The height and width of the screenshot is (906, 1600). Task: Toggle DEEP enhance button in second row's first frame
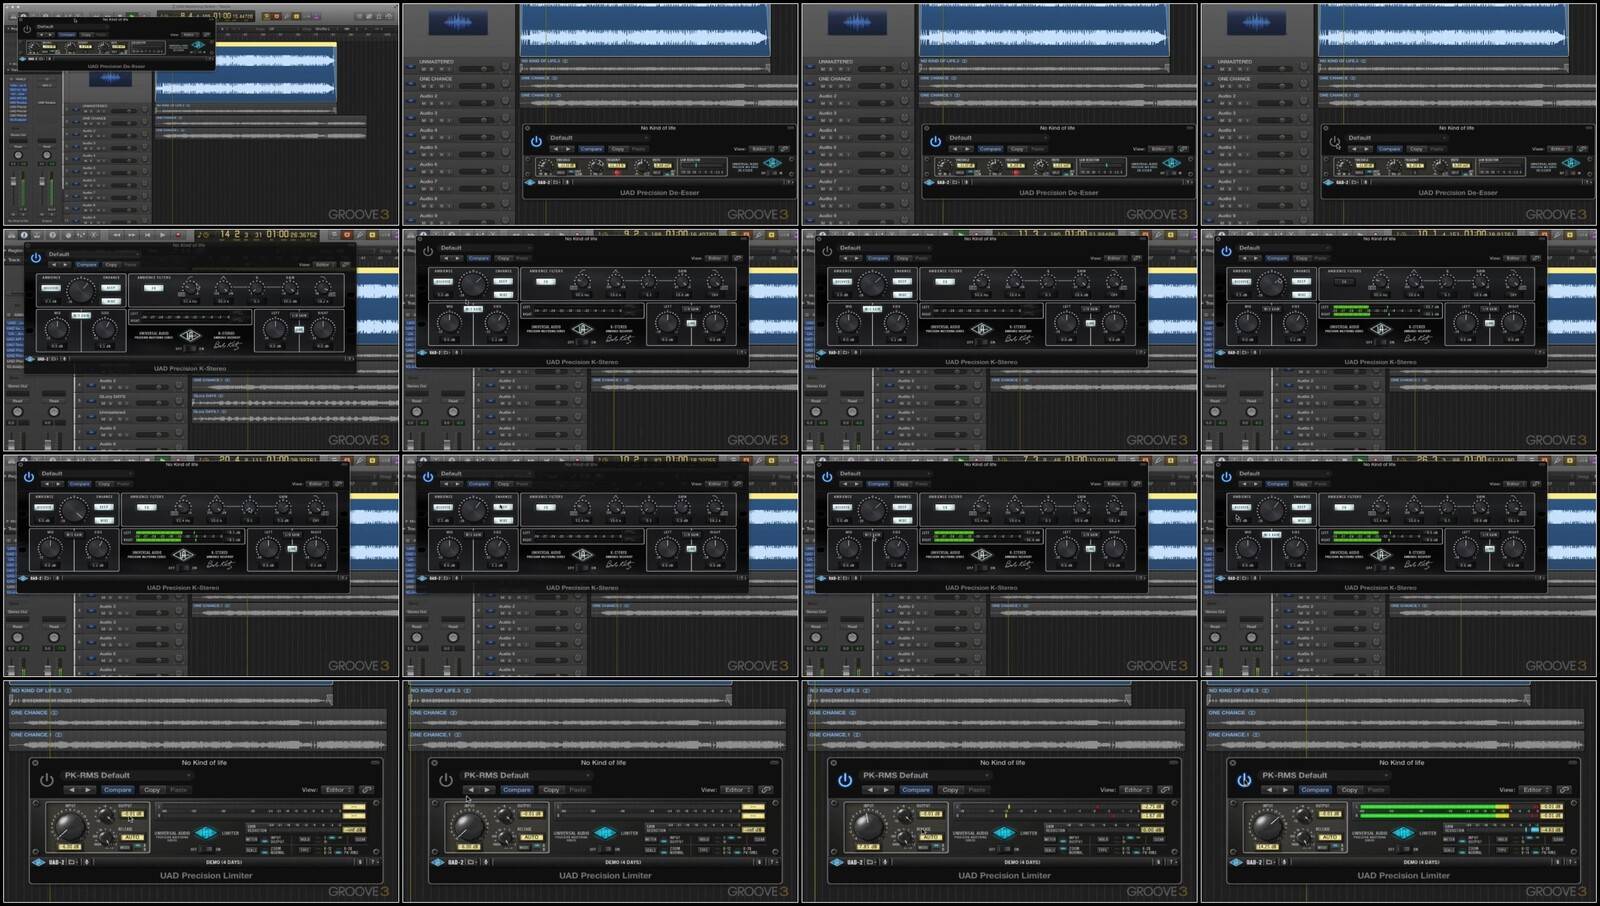pyautogui.click(x=111, y=287)
